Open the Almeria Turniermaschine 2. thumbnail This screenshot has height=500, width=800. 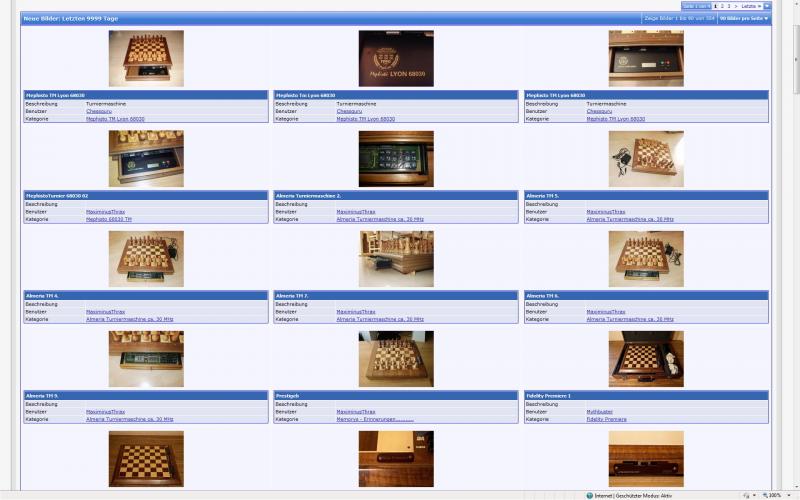[x=396, y=158]
